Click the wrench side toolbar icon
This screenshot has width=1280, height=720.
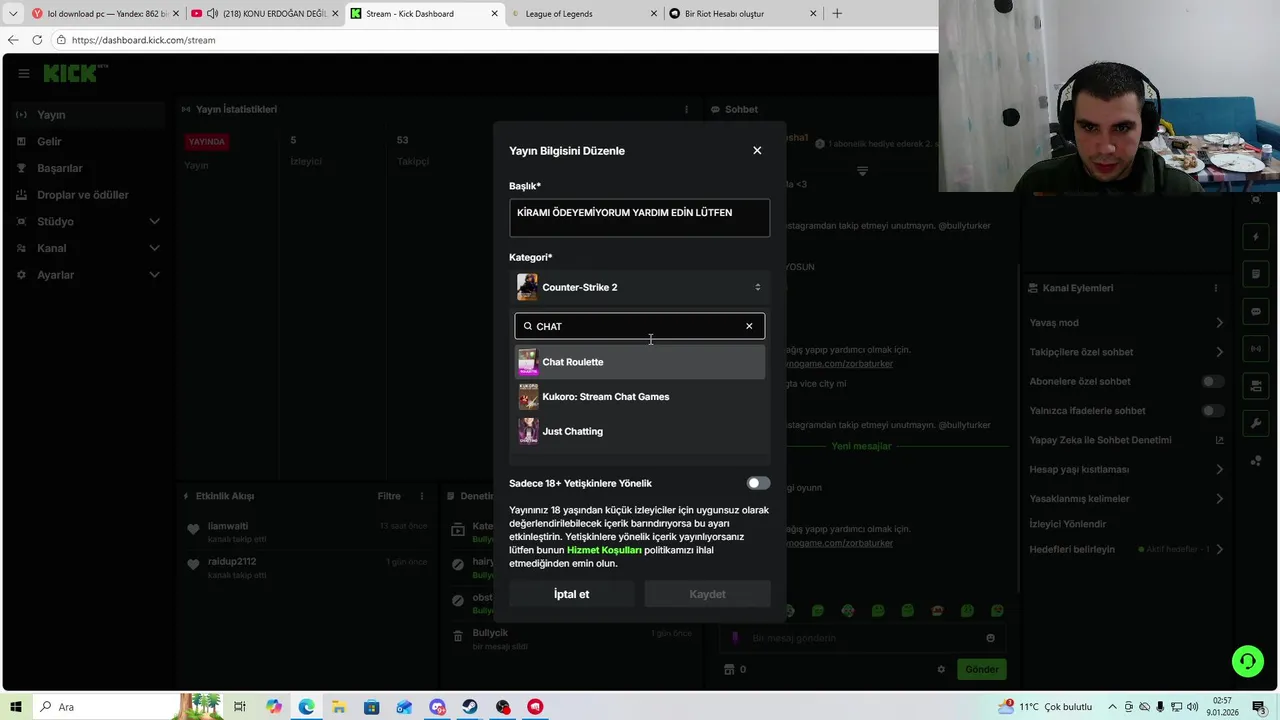pos(1256,423)
